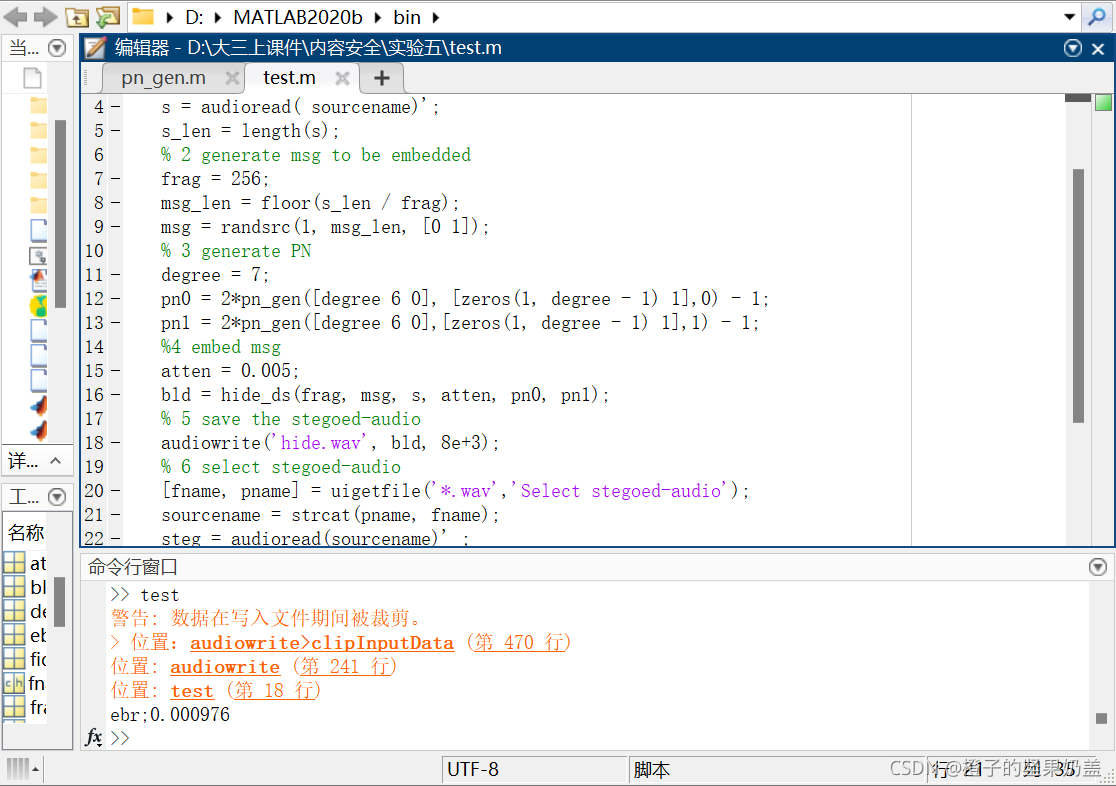The image size is (1116, 786).
Task: Open the browse for folder icon
Action: 107,17
